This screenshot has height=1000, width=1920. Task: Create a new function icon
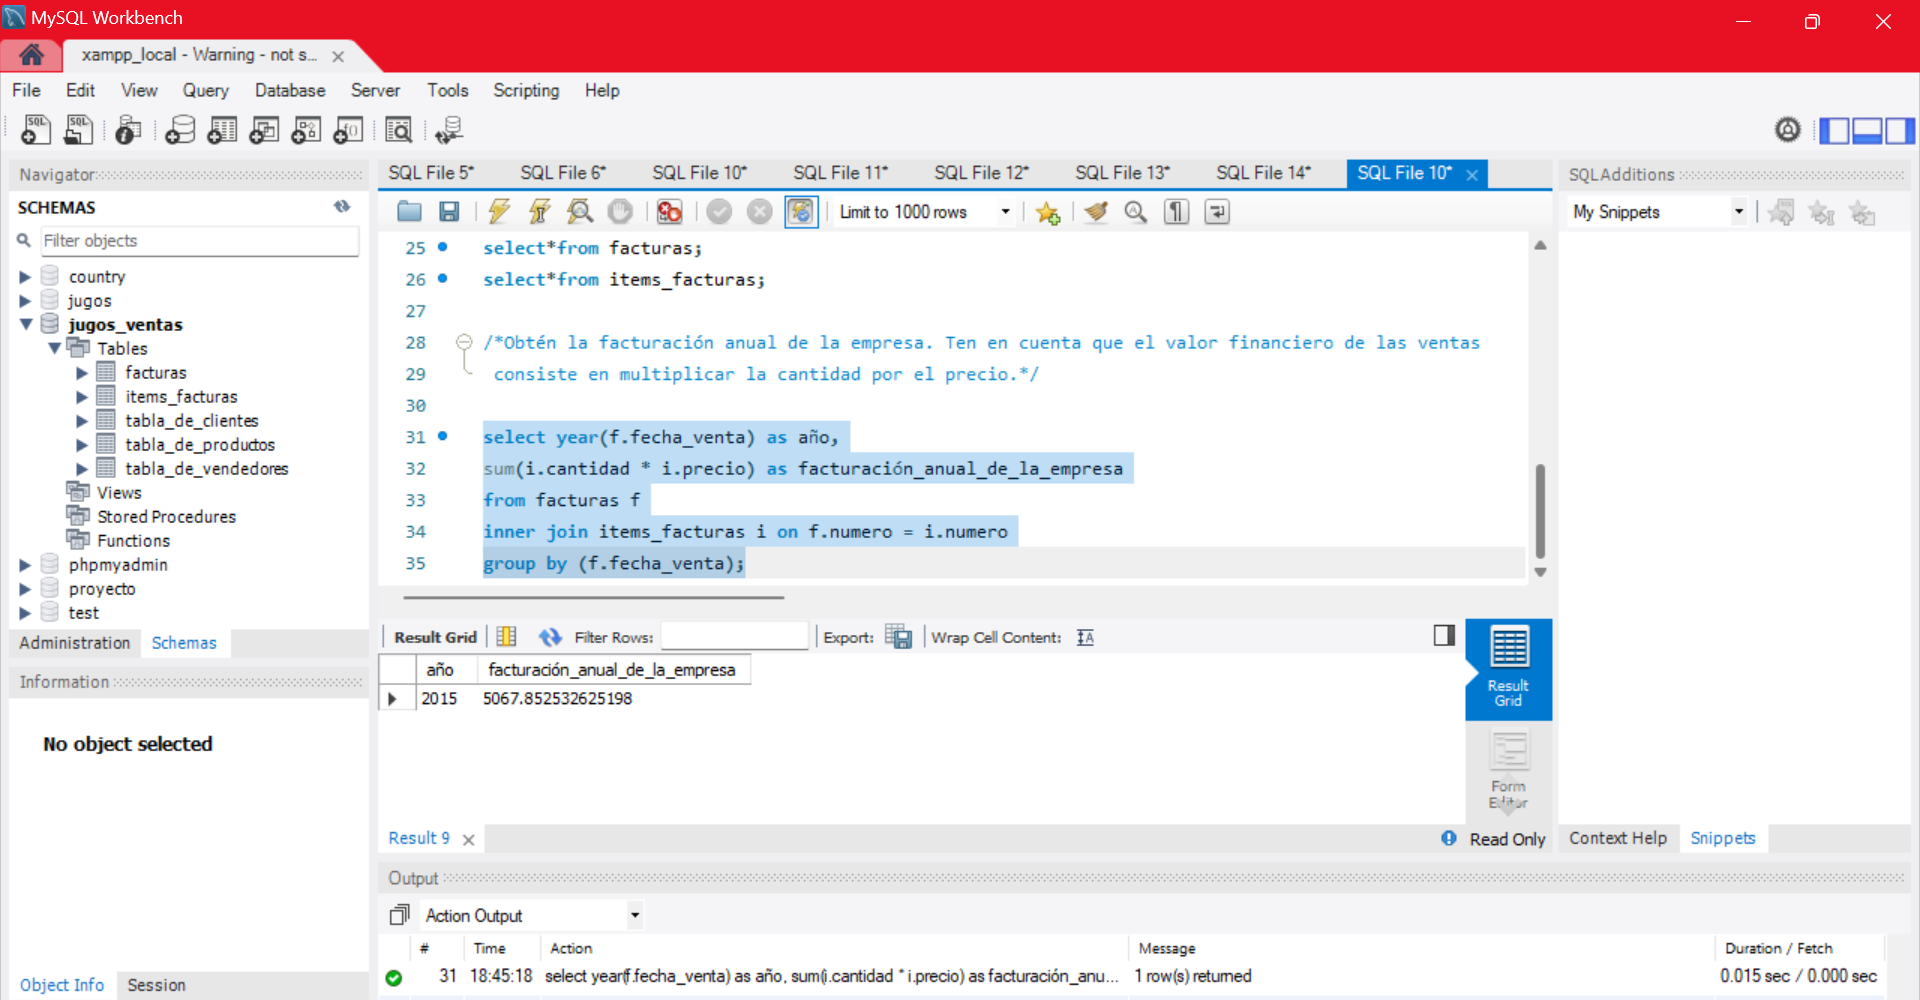[348, 130]
